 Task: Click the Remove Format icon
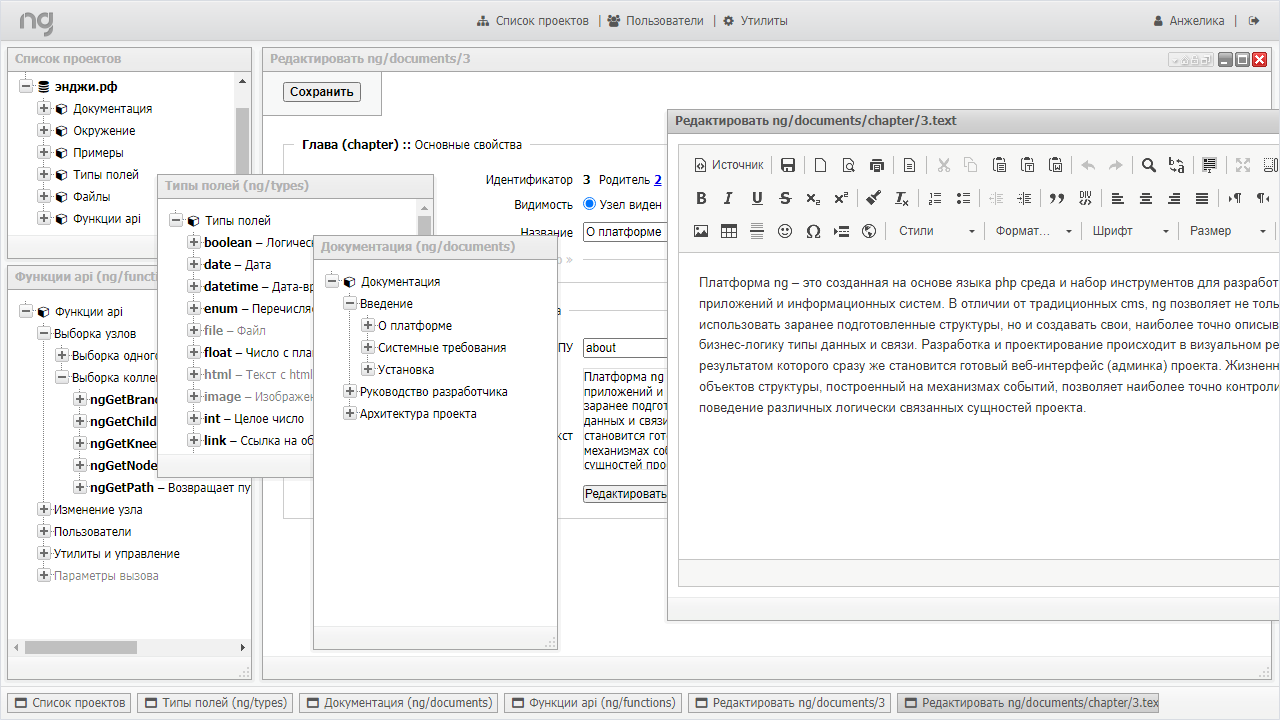point(901,198)
